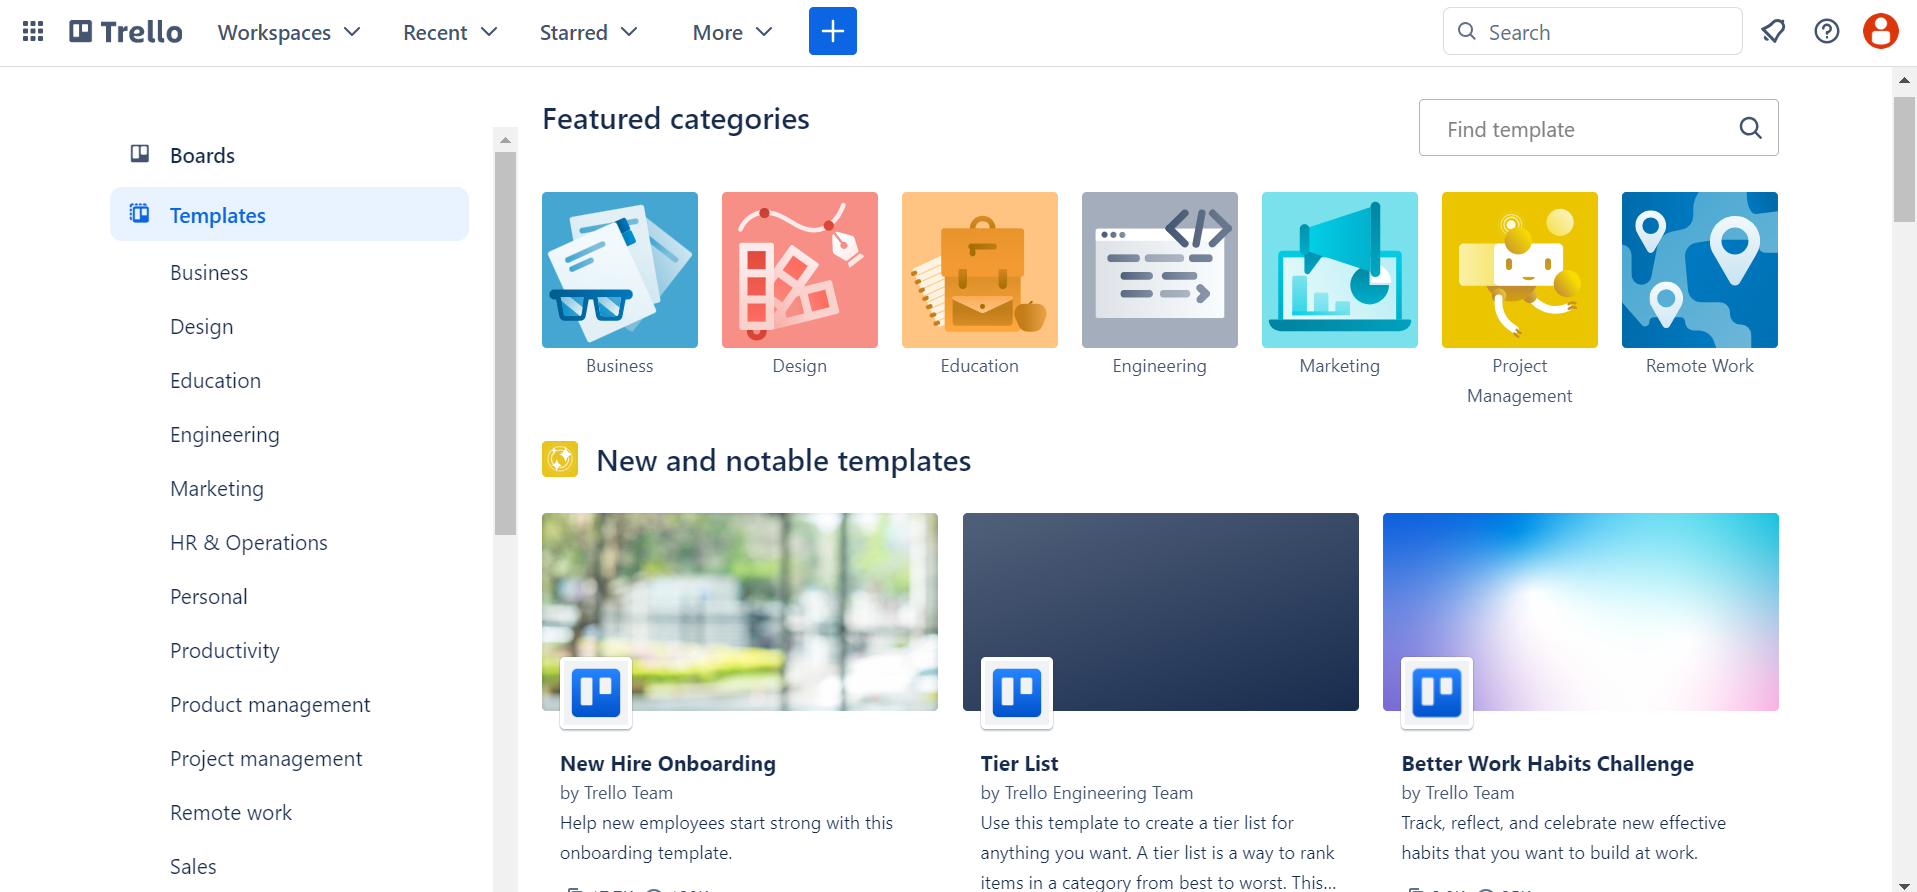Open Remote work templates in sidebar
Screen dimensions: 1917x892
pos(231,813)
